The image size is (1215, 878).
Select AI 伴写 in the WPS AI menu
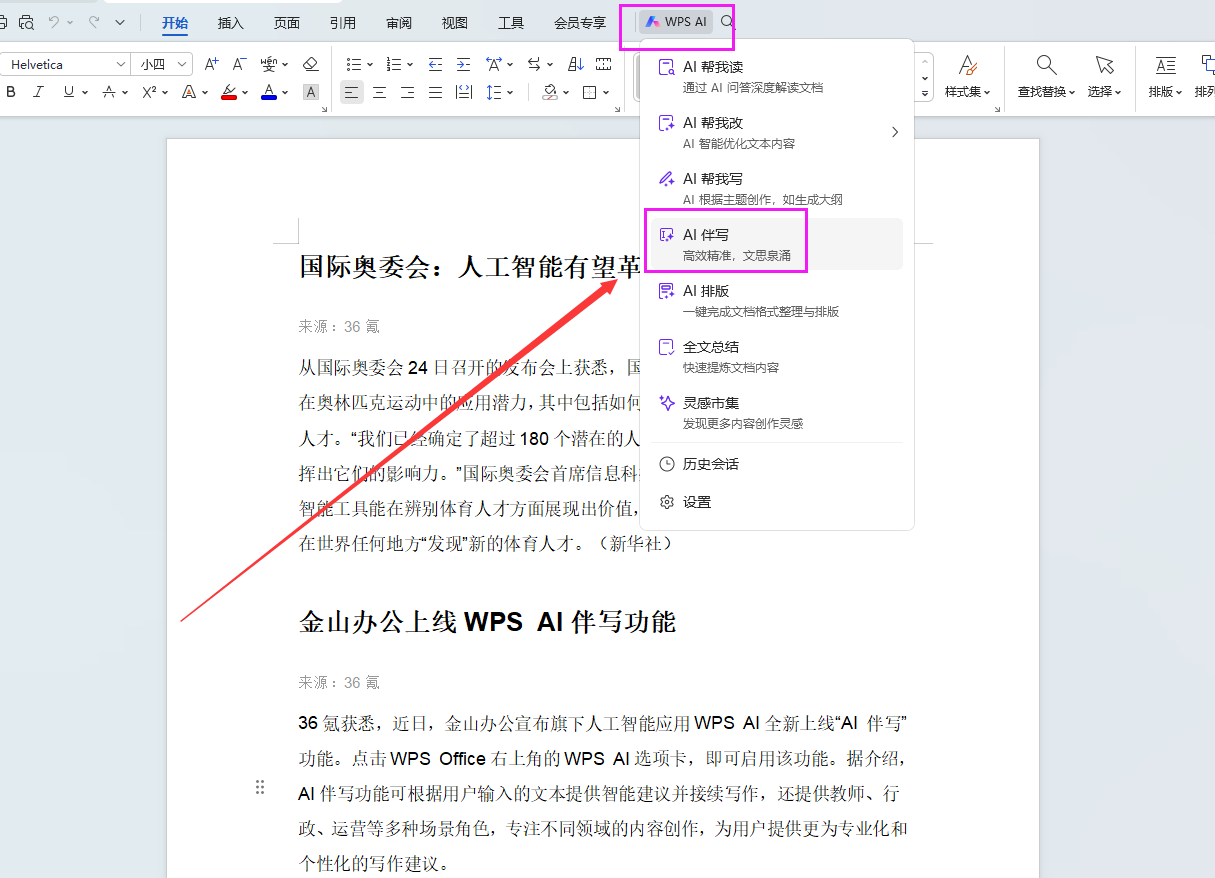(x=777, y=244)
